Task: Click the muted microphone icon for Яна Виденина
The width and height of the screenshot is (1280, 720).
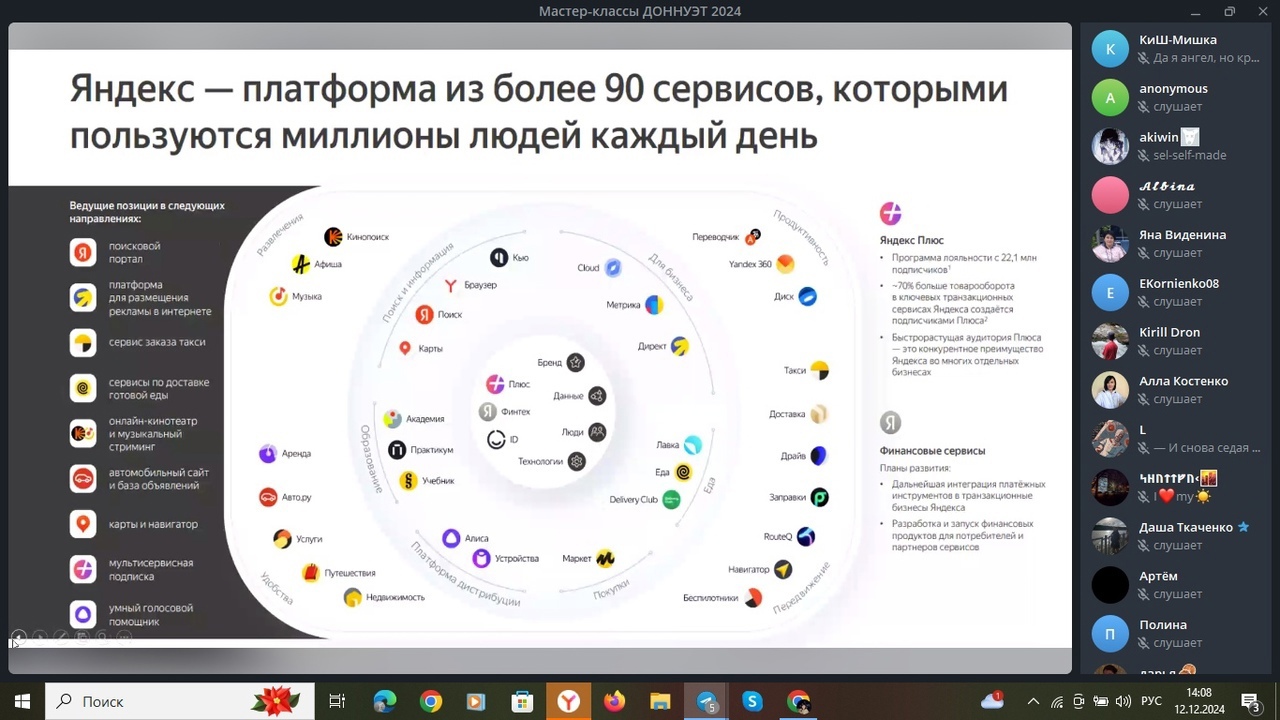Action: [x=1144, y=253]
